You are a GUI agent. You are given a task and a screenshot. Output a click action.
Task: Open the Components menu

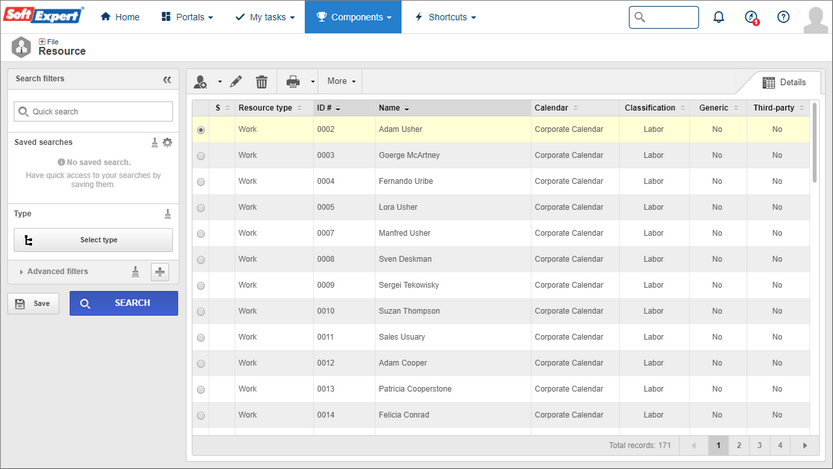(x=353, y=17)
